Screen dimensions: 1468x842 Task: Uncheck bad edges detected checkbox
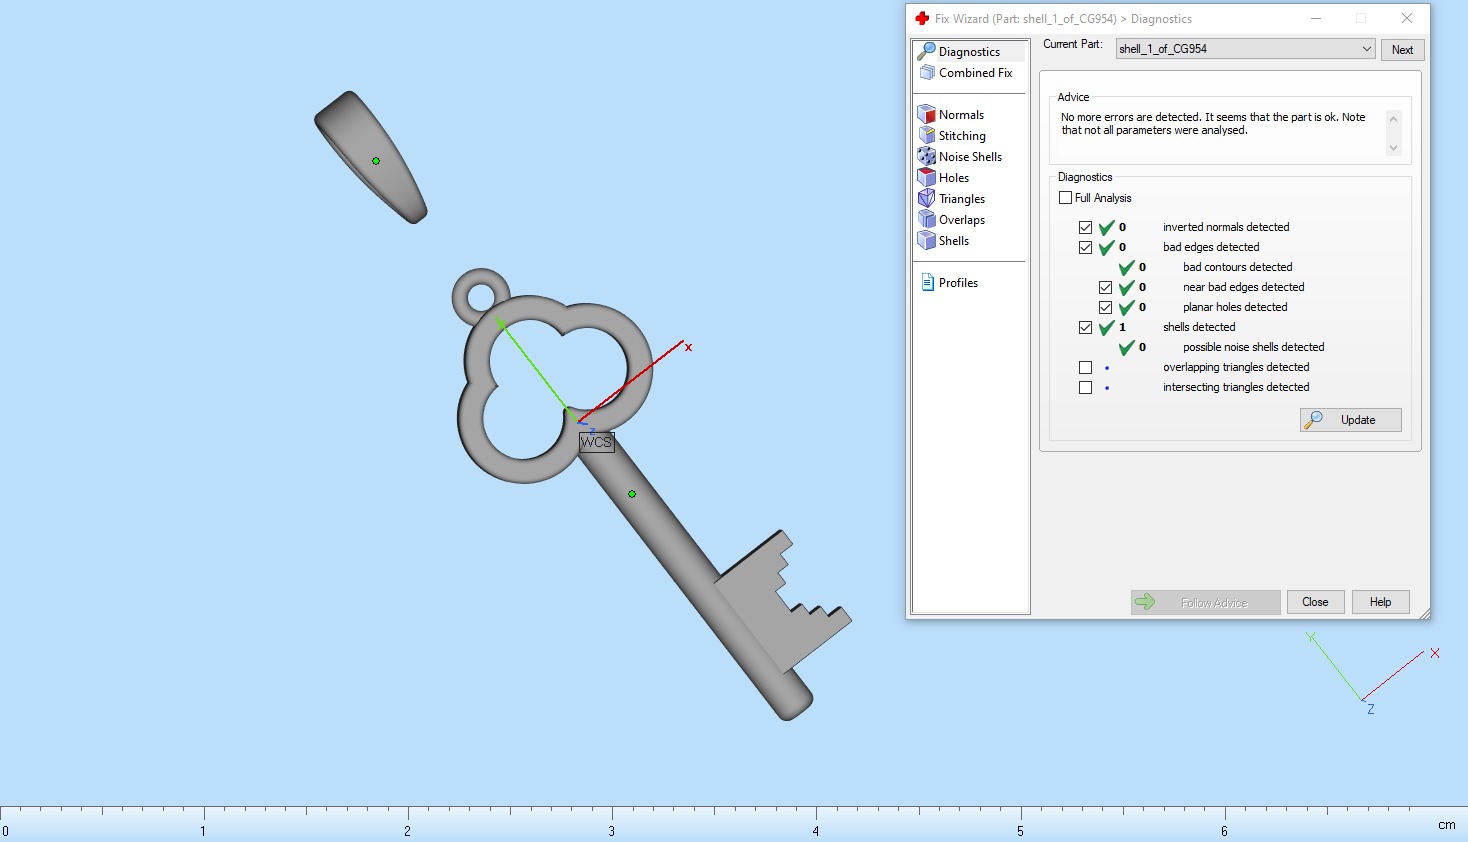pos(1085,247)
